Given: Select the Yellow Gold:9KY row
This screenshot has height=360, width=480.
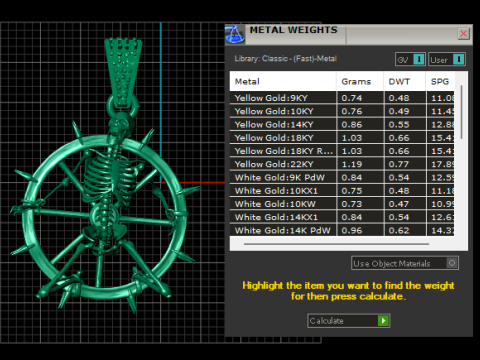Looking at the screenshot, I should click(342, 98).
